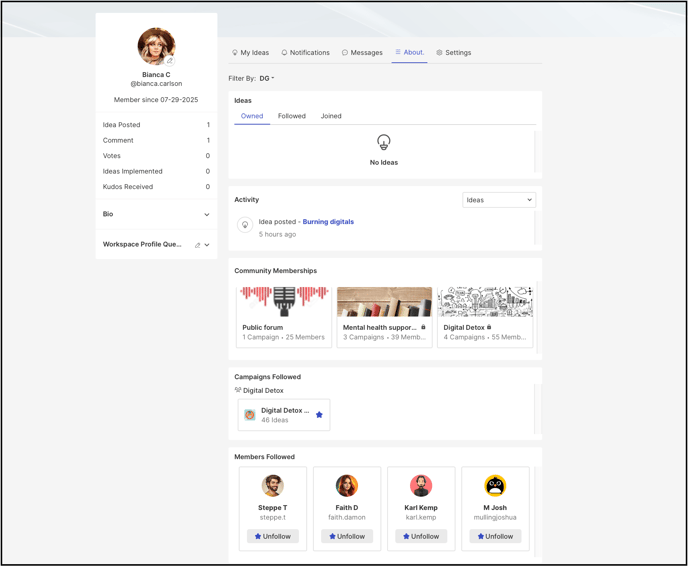Click lock icon on Mental health support
The width and height of the screenshot is (688, 566).
tap(423, 327)
